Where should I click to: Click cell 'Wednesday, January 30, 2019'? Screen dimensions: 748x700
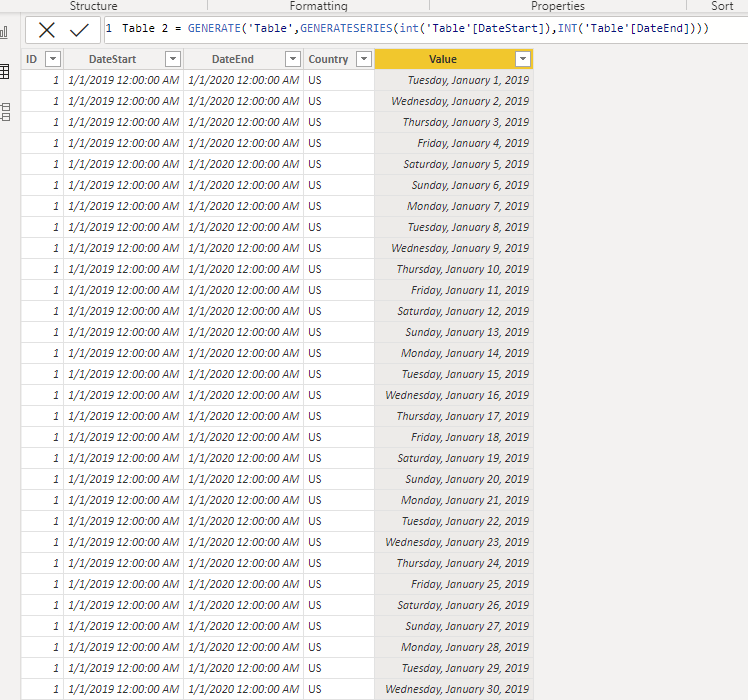coord(454,689)
